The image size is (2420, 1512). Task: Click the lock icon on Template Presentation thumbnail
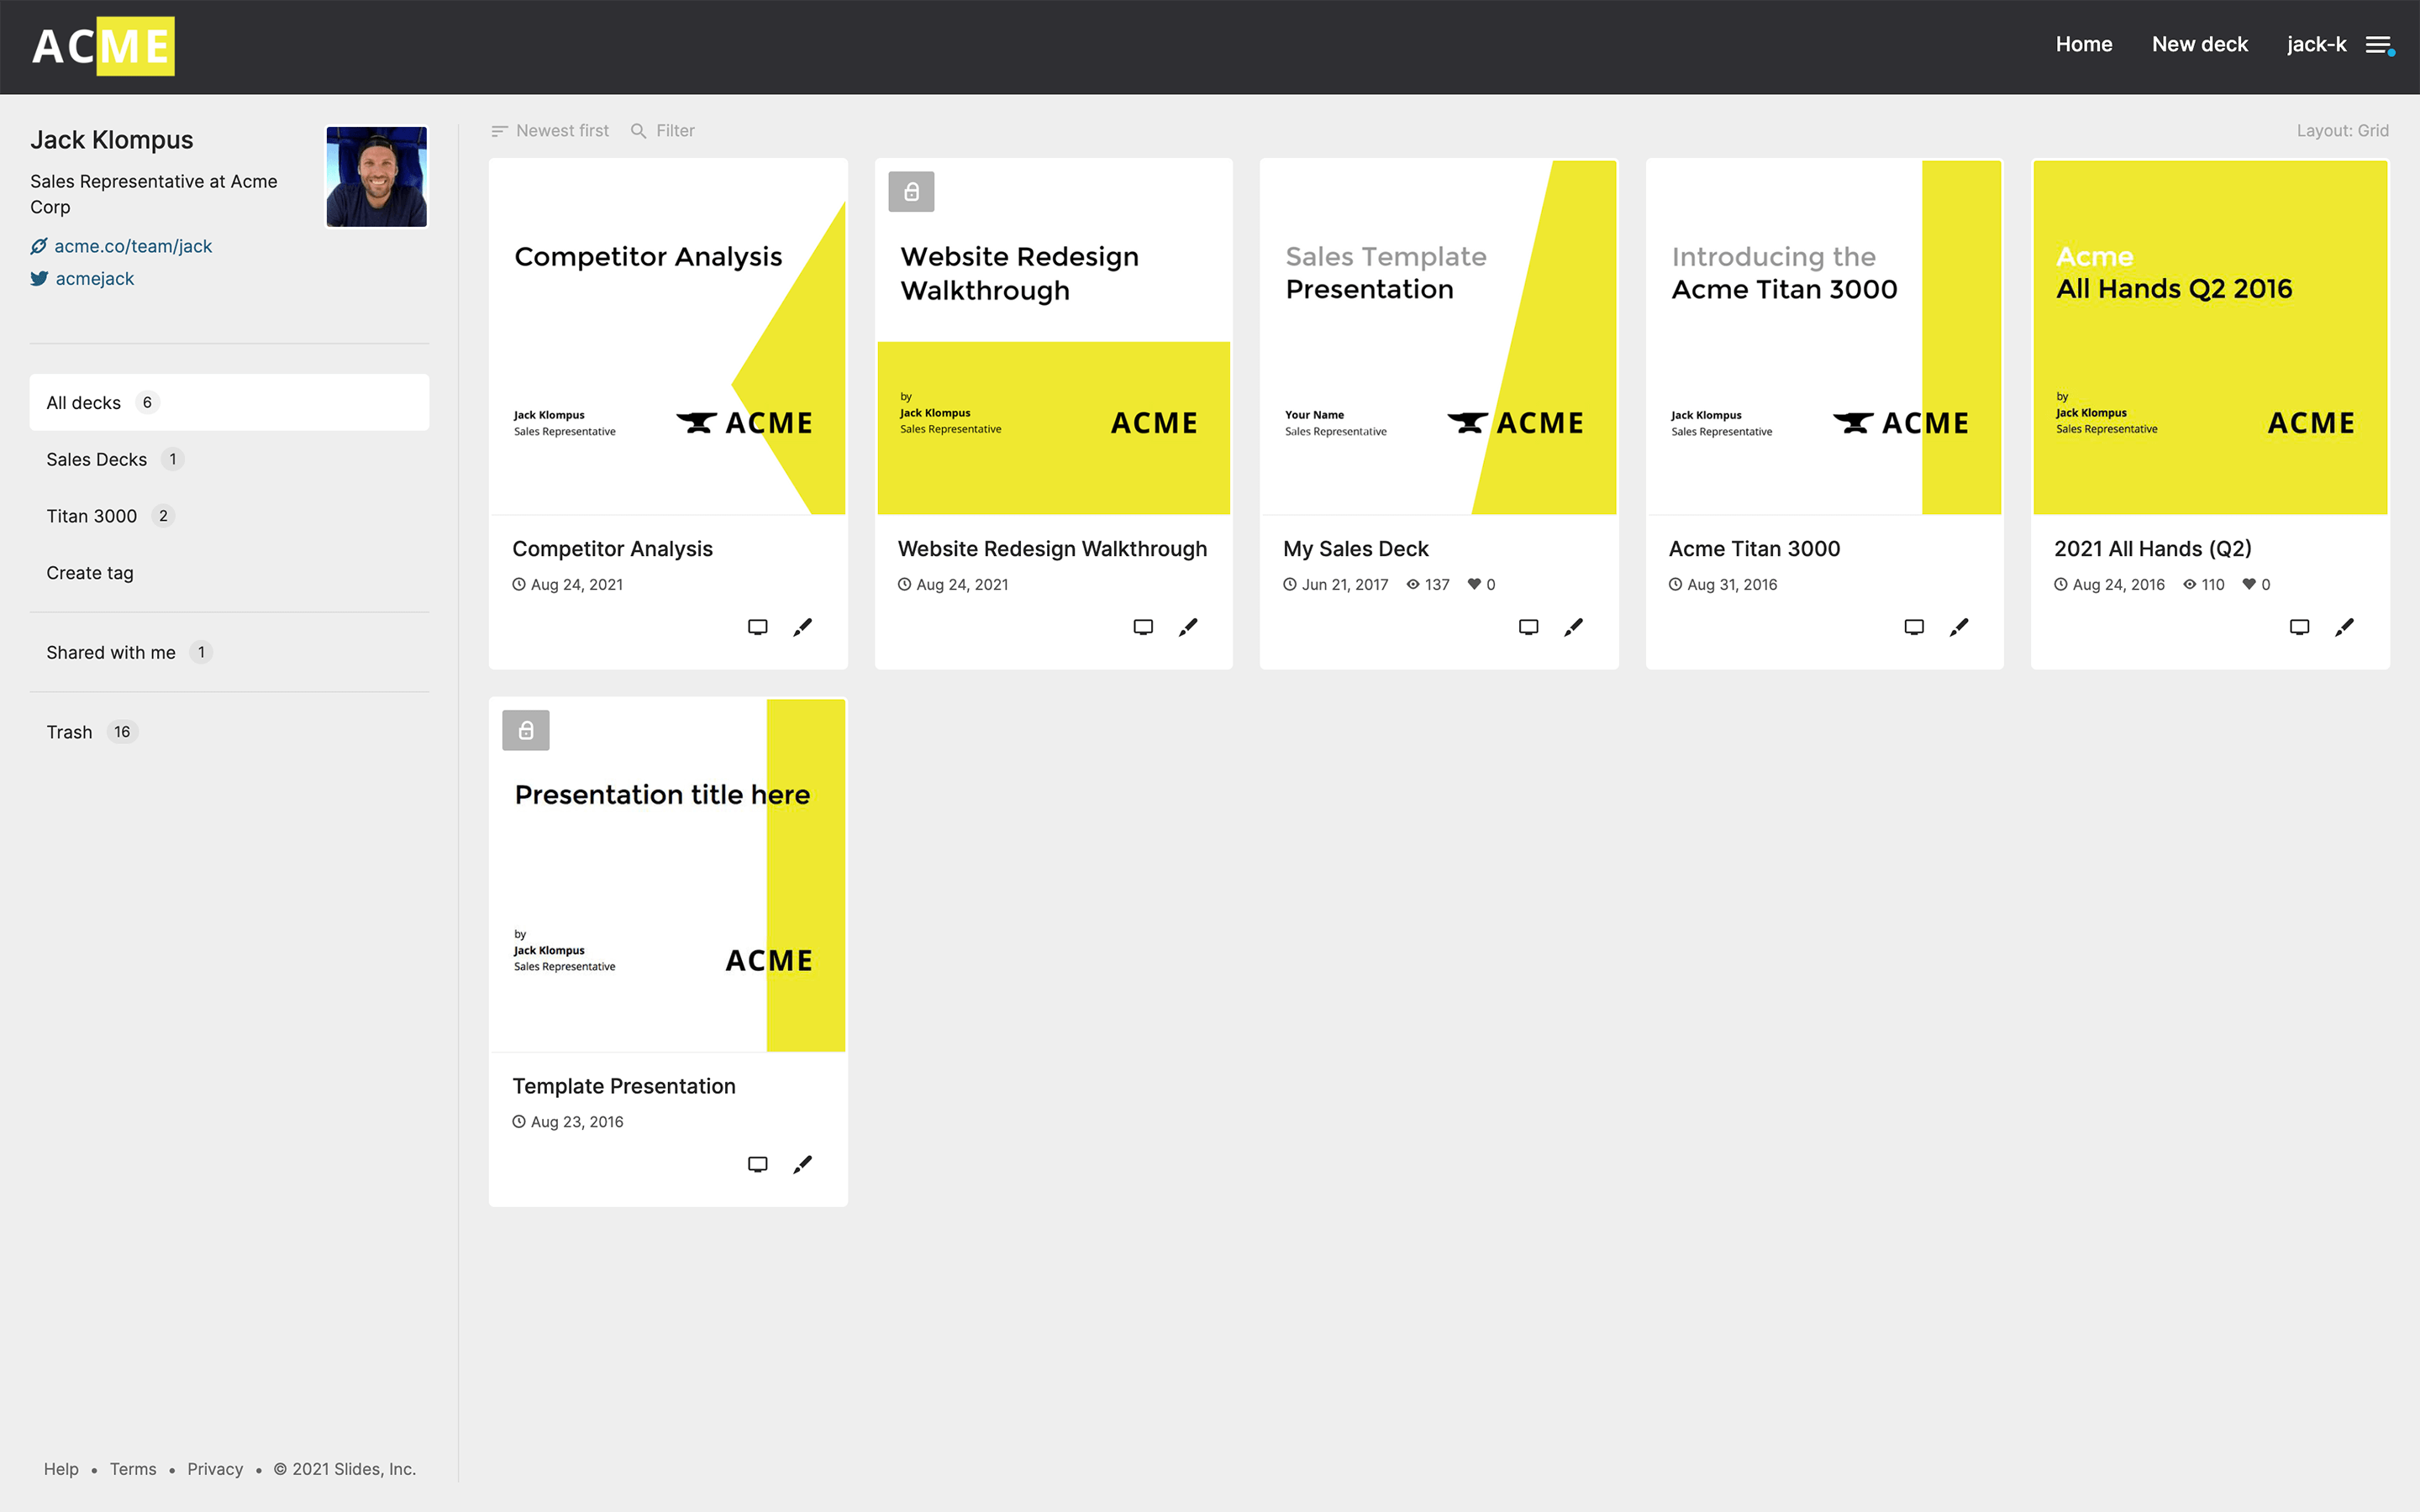(x=526, y=730)
